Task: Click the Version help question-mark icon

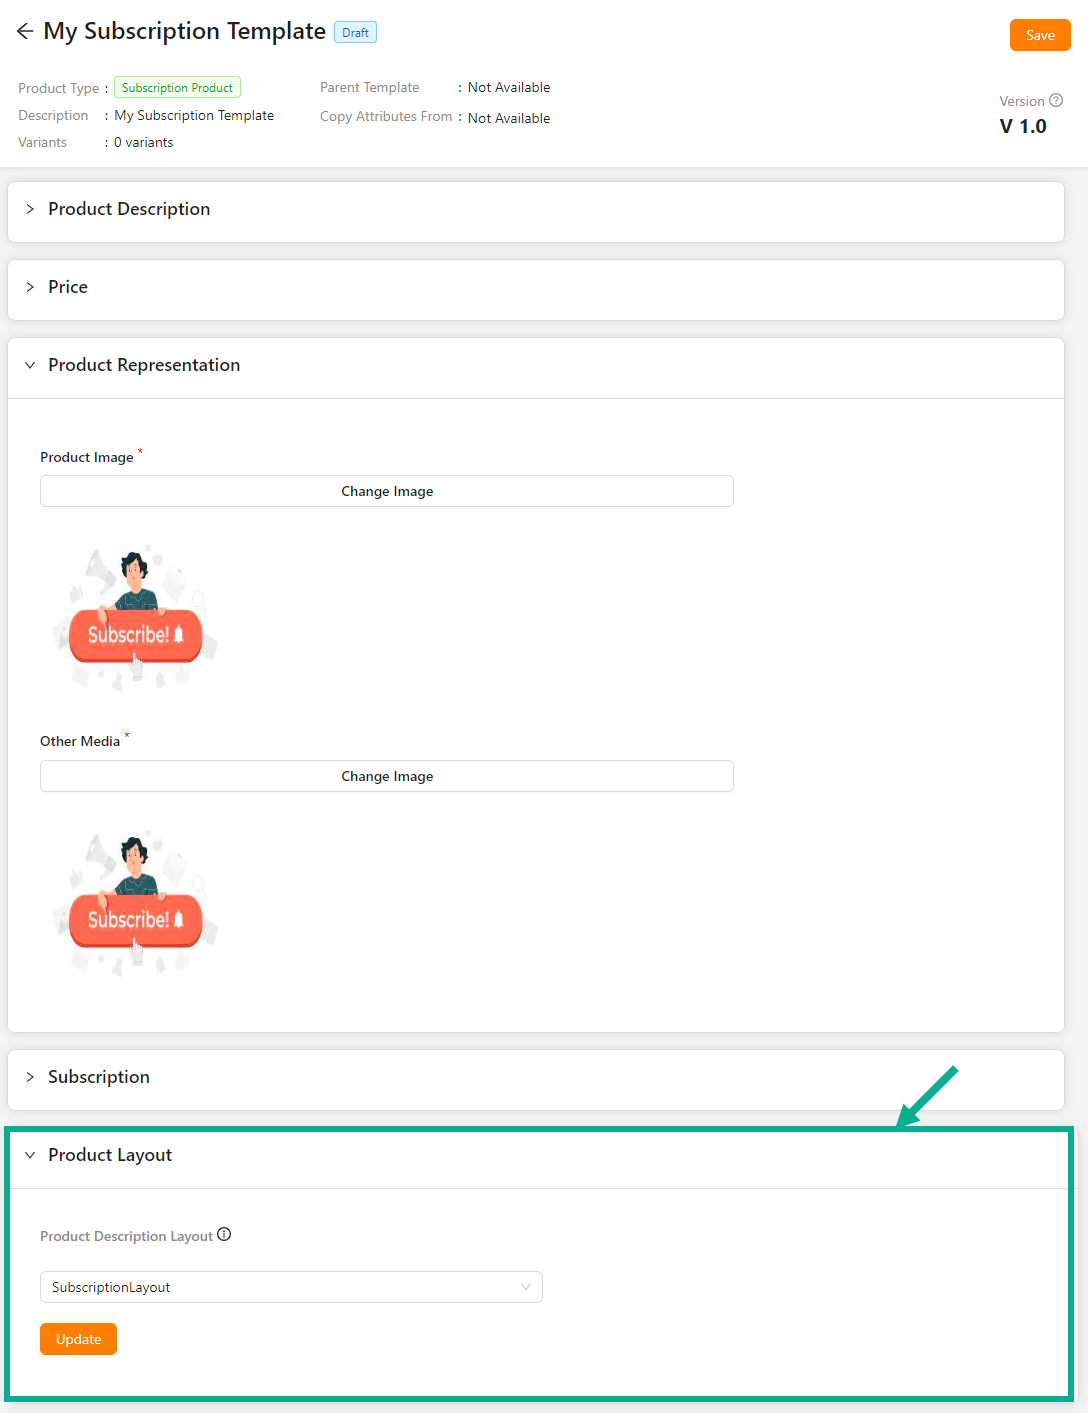Action: [1056, 100]
